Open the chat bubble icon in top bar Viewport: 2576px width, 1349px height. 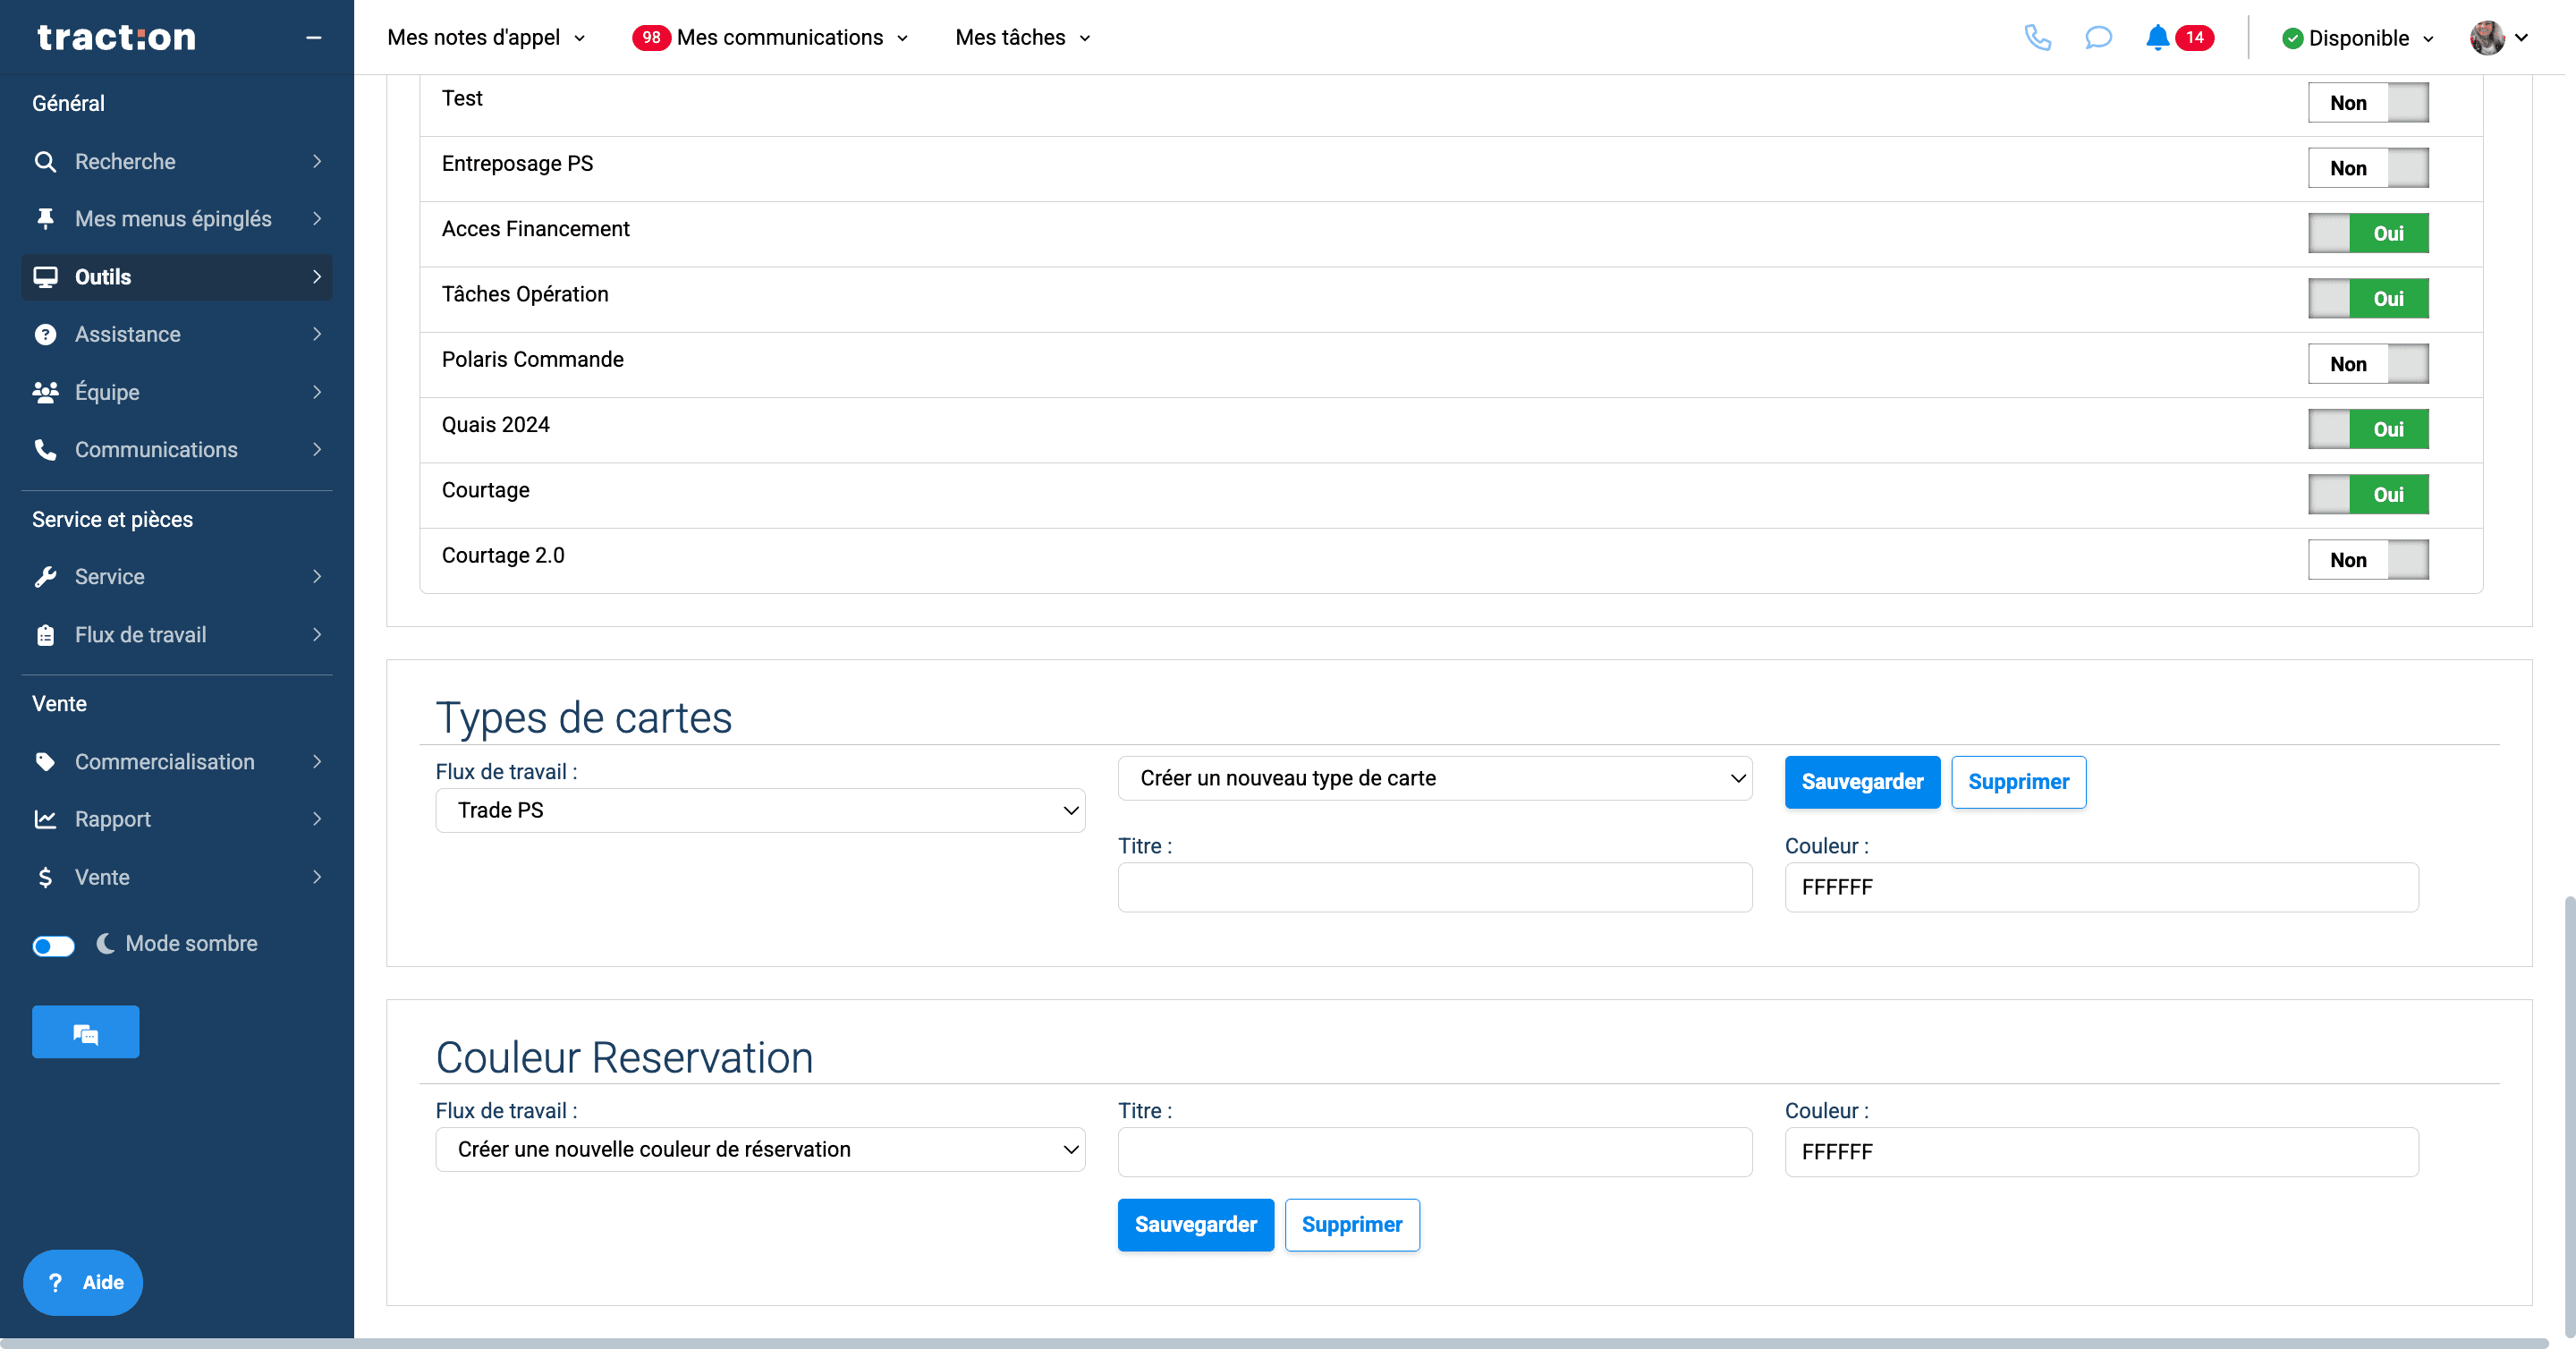click(2098, 38)
